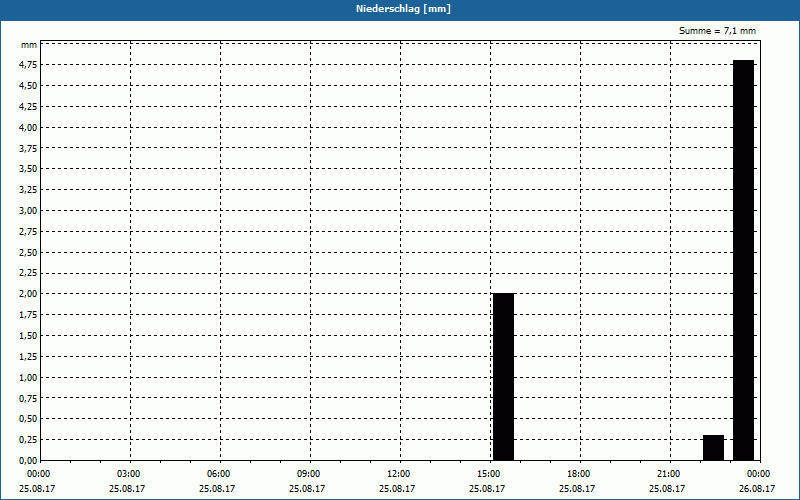
Task: Click the 25.08.17 date under 12:00
Action: click(x=397, y=489)
